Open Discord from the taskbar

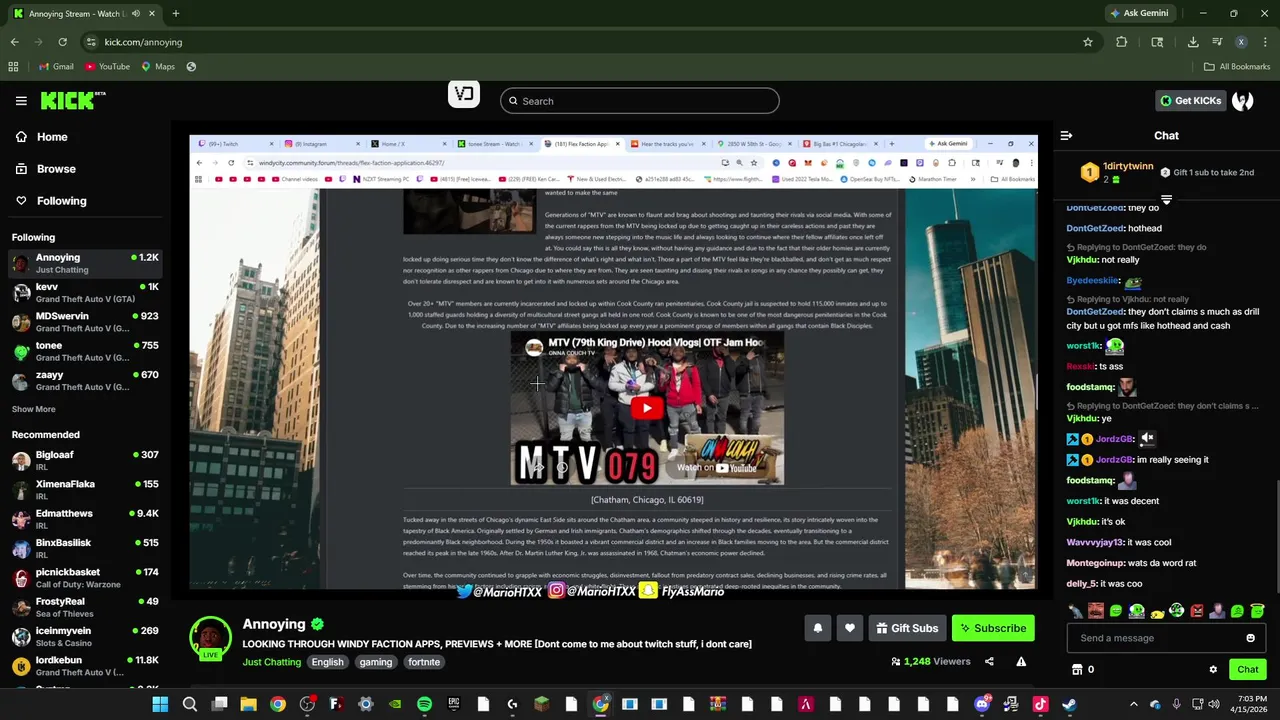[x=982, y=704]
